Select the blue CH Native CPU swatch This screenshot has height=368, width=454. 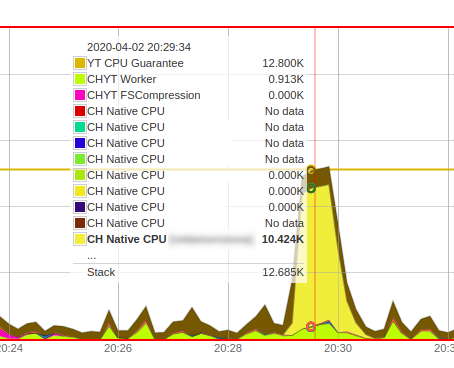tap(80, 143)
